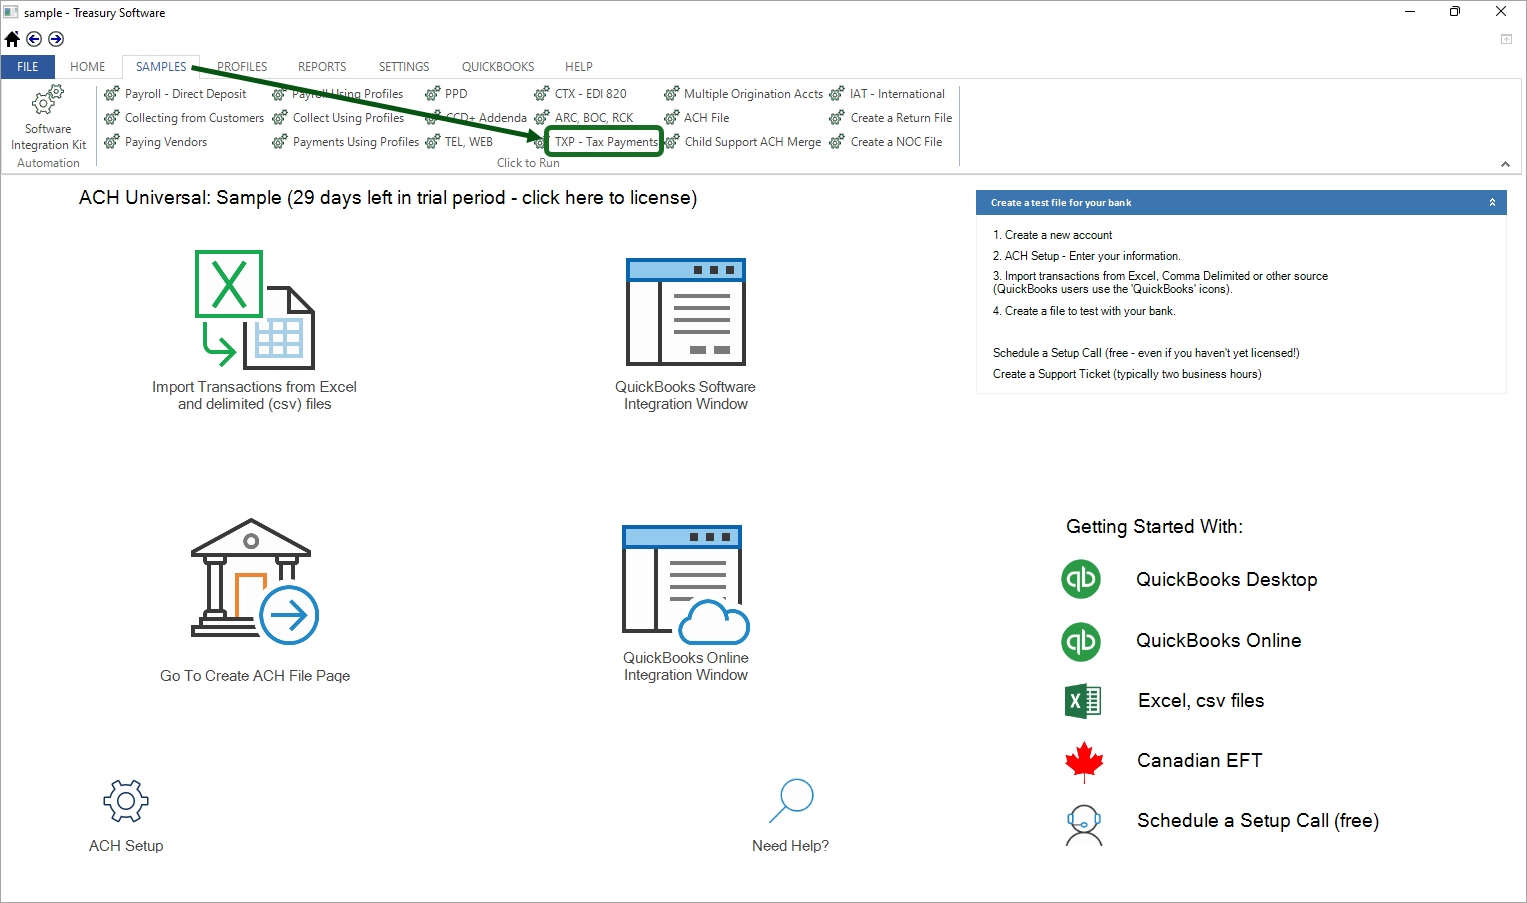The image size is (1527, 903).
Task: Open the HELP ribbon tab
Action: click(579, 67)
